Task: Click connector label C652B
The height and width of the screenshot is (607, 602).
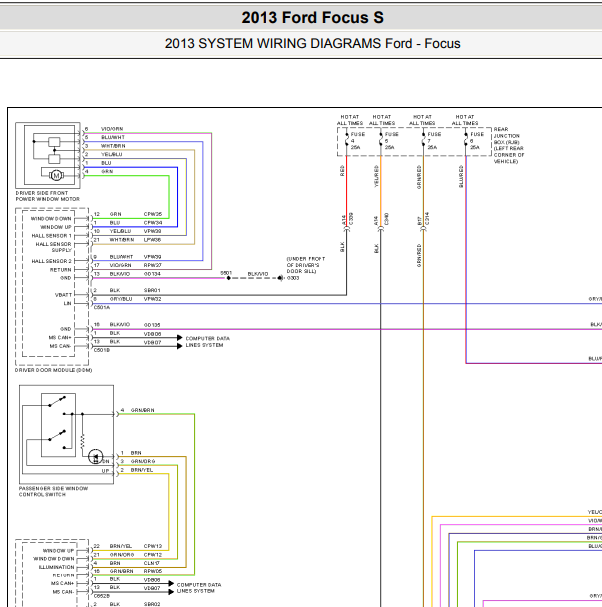Action: click(102, 596)
